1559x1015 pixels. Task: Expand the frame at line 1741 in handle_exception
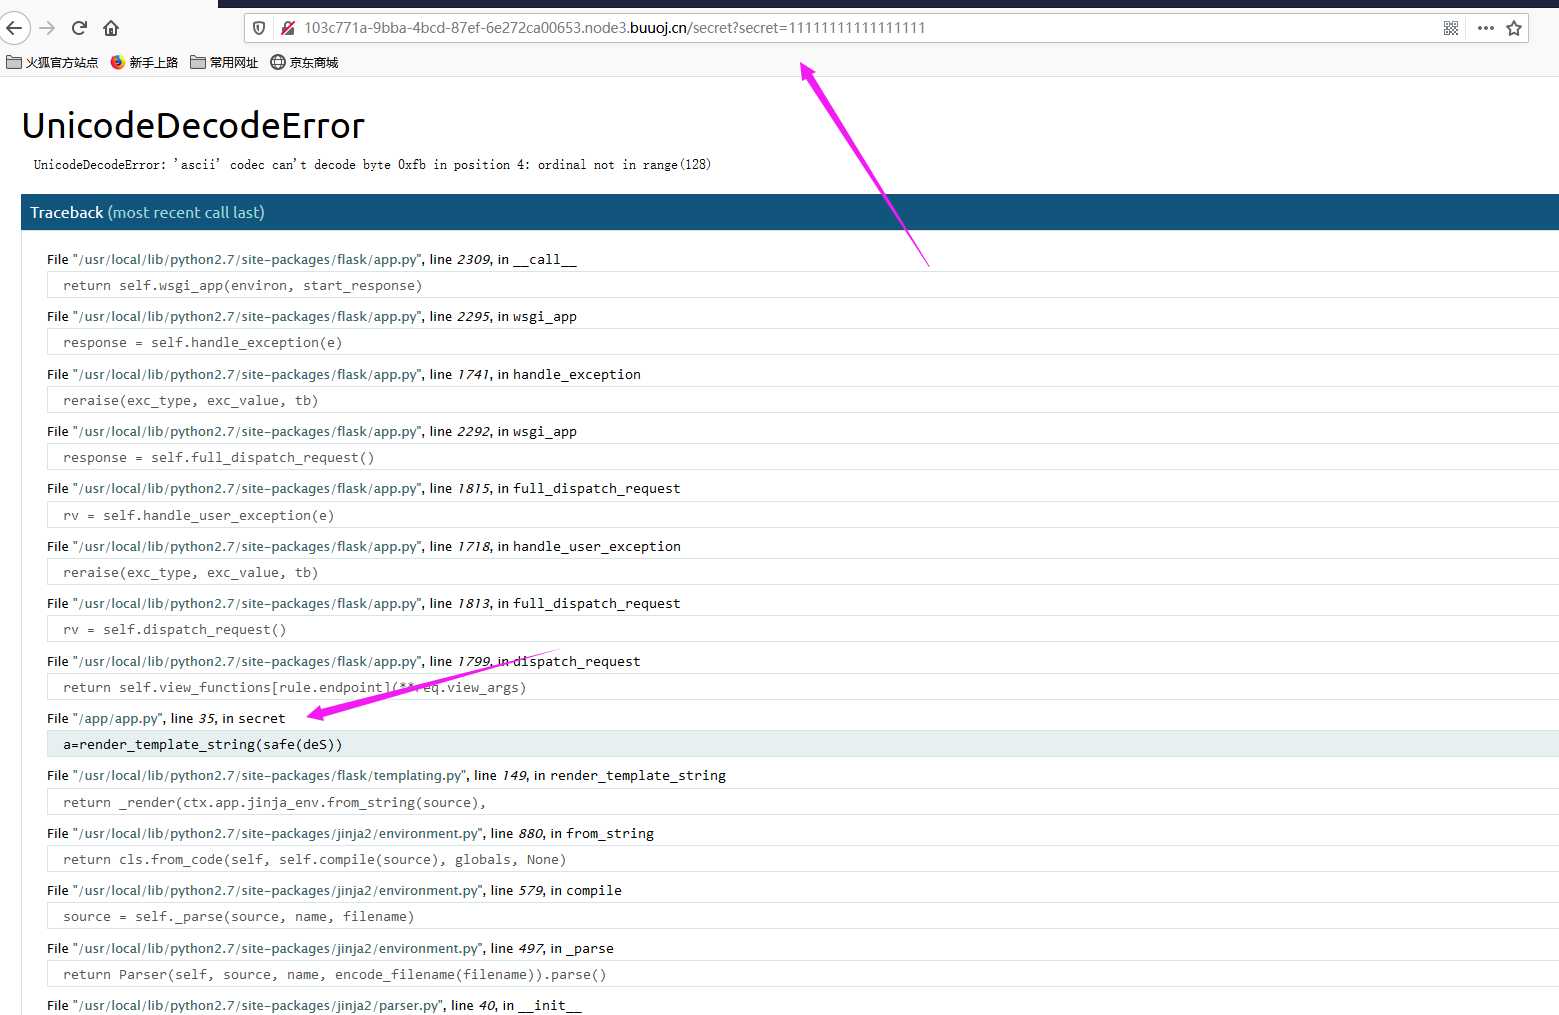(x=344, y=374)
